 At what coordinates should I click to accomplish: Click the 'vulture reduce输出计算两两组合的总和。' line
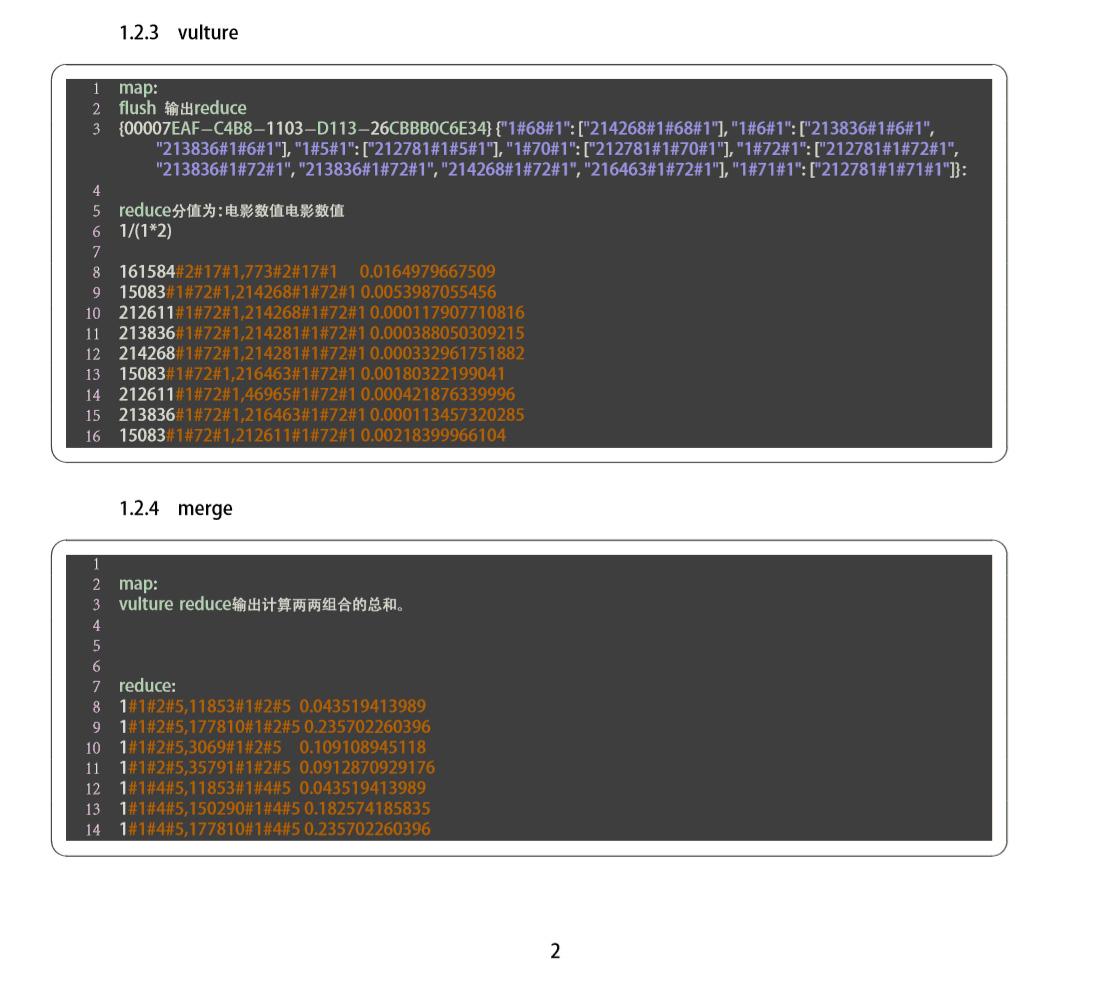coord(261,605)
